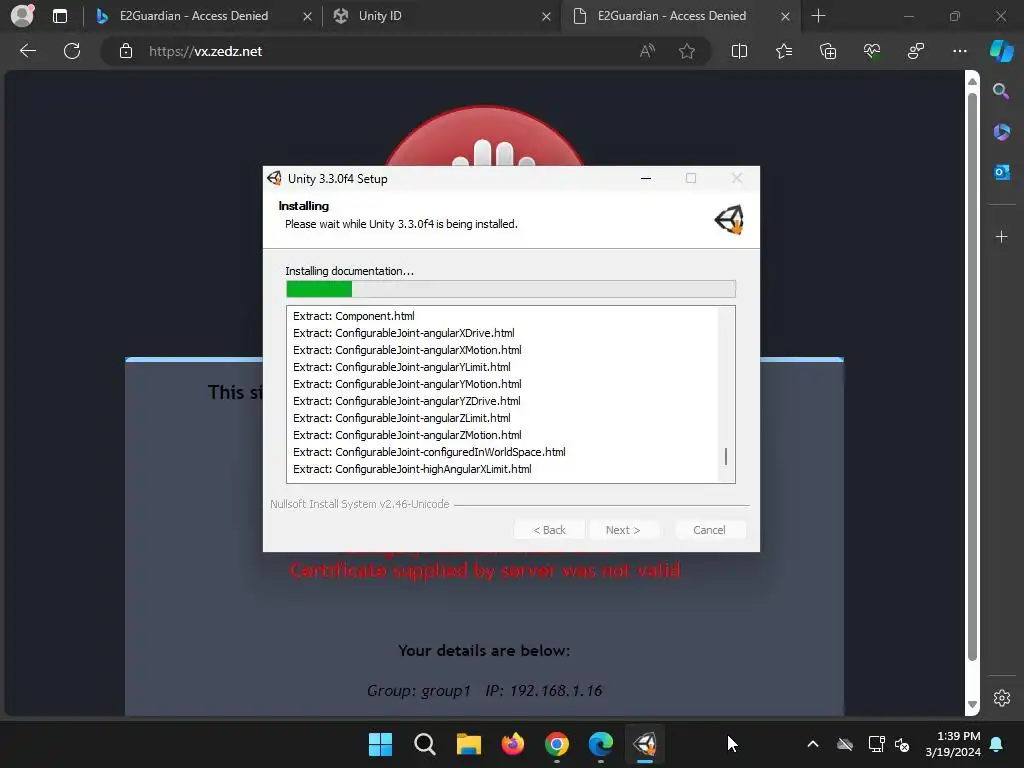1024x768 pixels.
Task: Open the sidebar Search icon
Action: tap(1001, 91)
